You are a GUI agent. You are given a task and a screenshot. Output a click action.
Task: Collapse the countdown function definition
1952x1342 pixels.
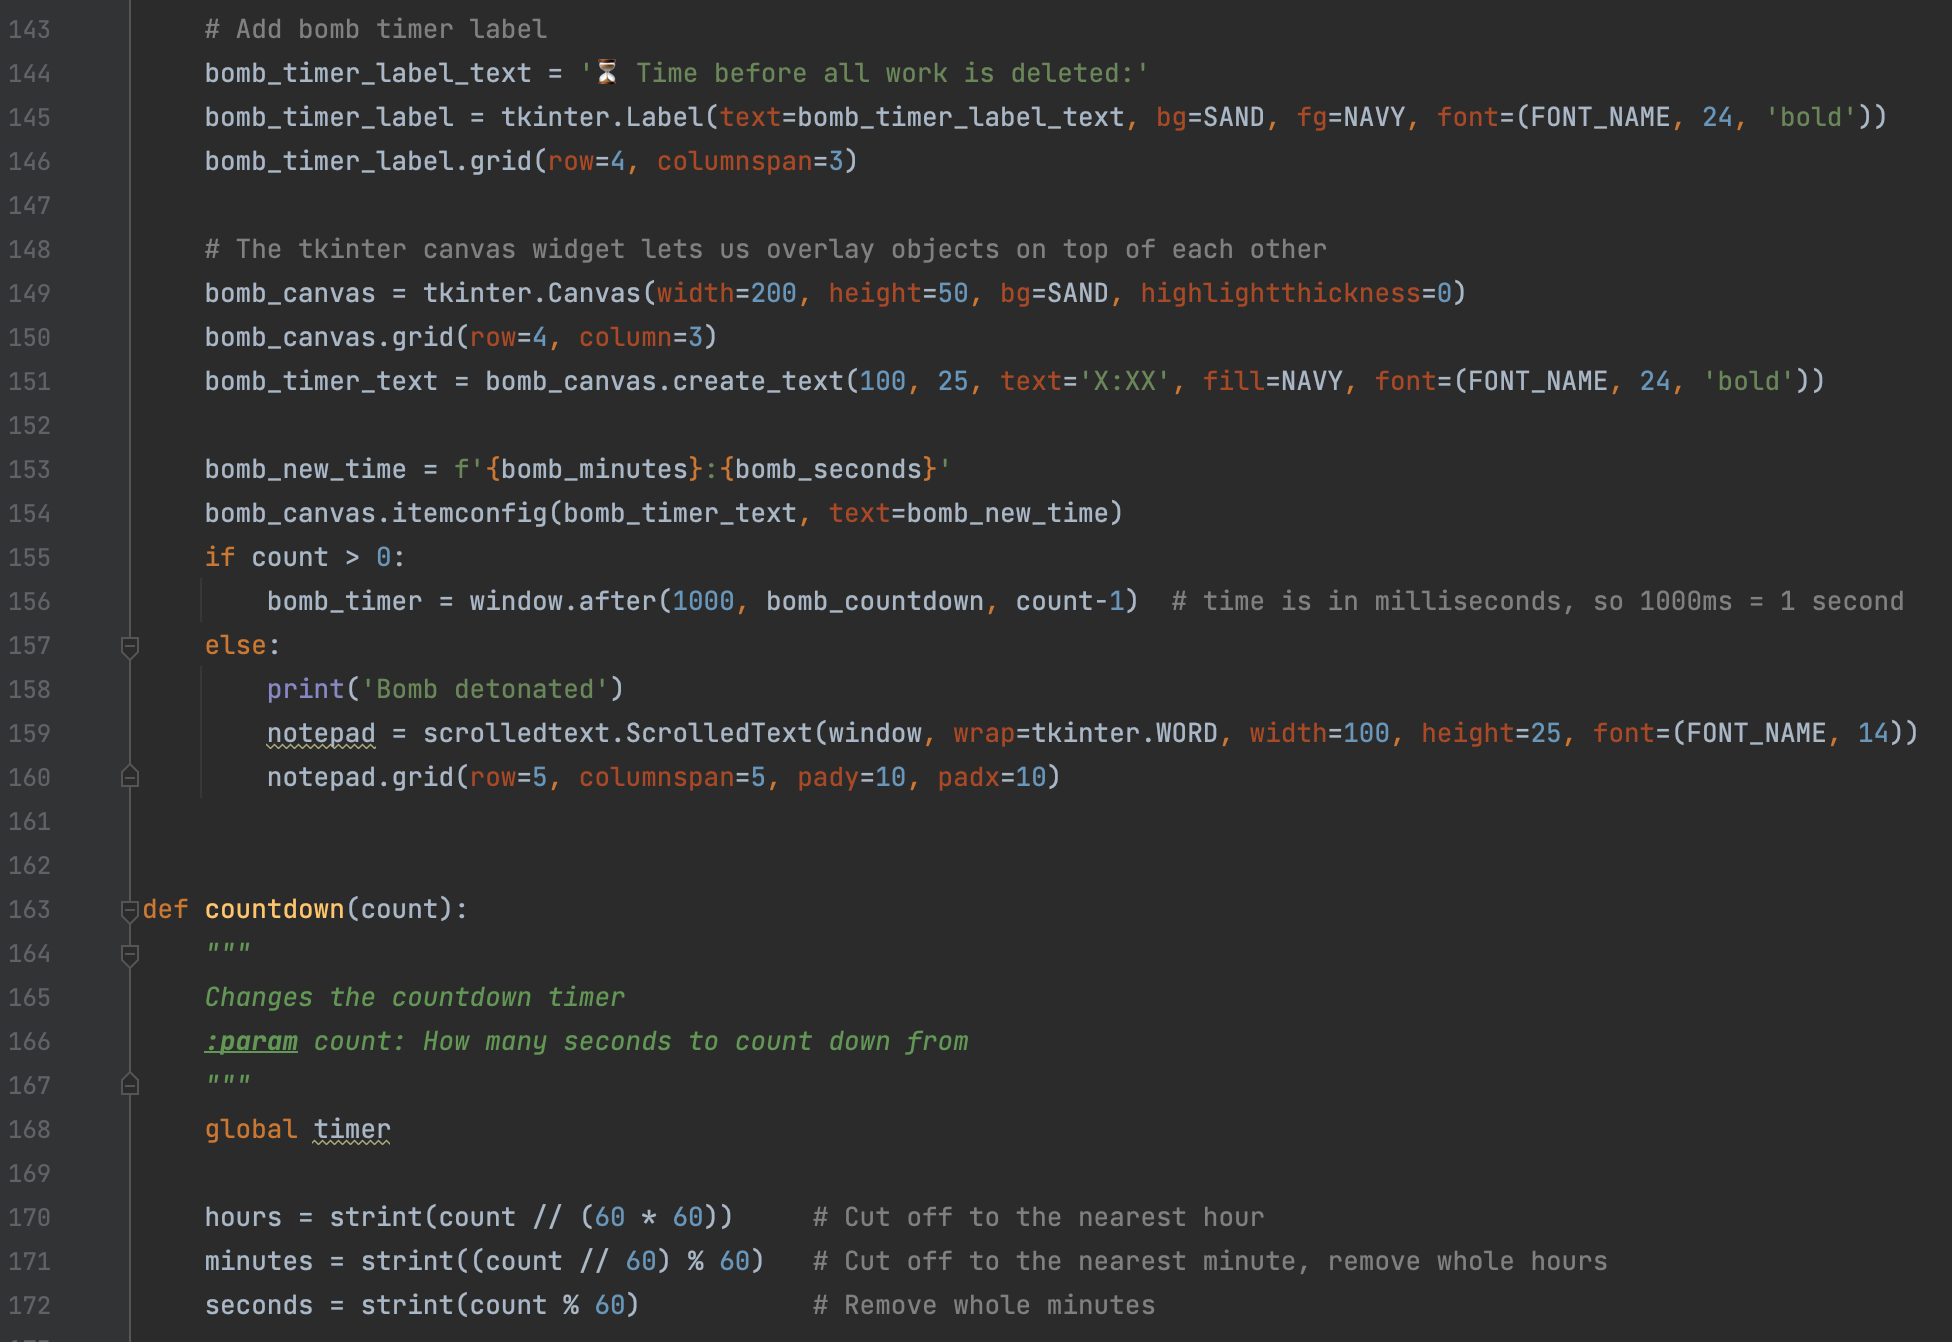(129, 910)
